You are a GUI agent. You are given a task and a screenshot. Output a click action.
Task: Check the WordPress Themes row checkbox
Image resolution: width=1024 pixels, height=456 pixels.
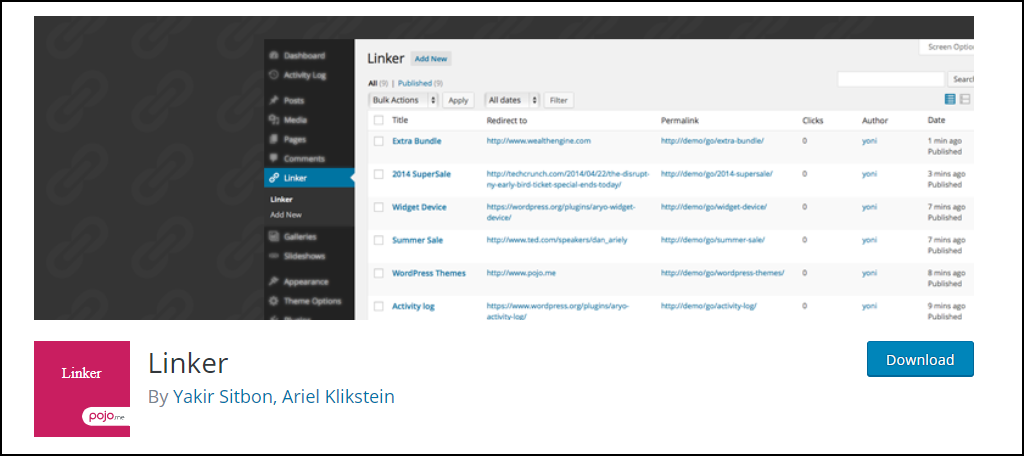378,273
